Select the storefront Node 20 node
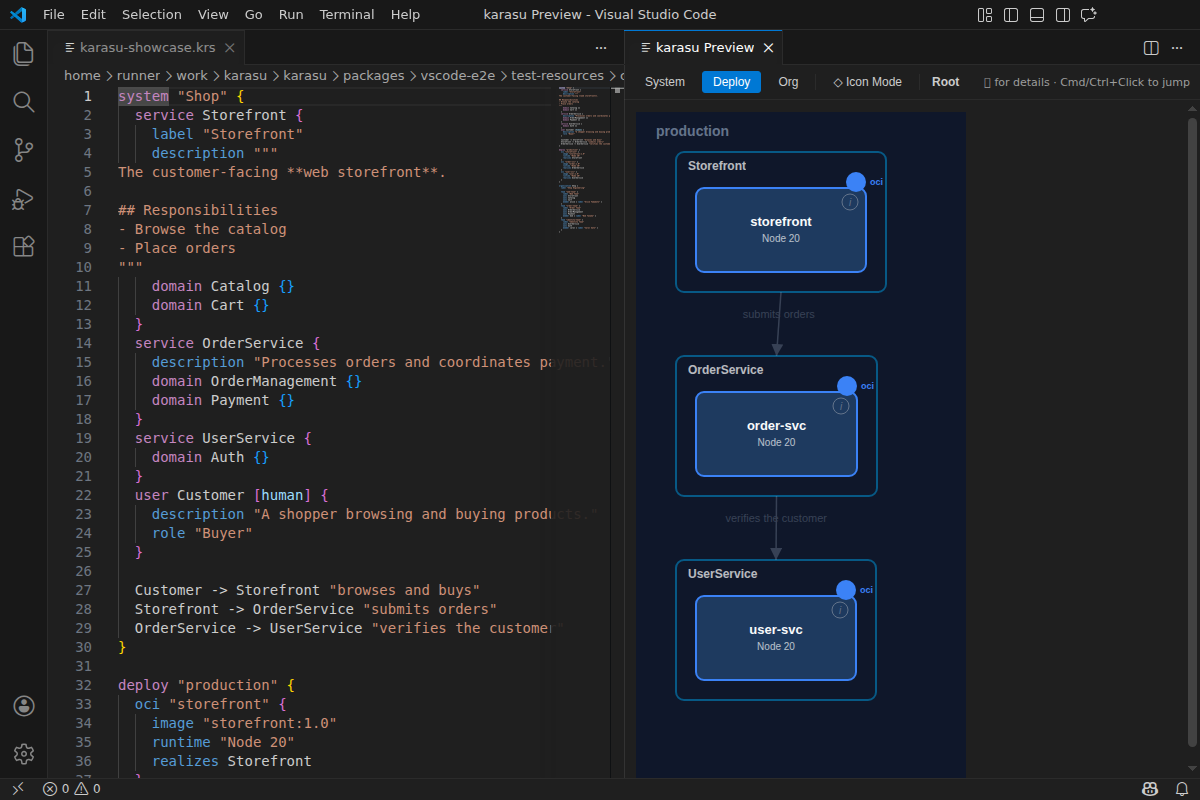 click(781, 230)
